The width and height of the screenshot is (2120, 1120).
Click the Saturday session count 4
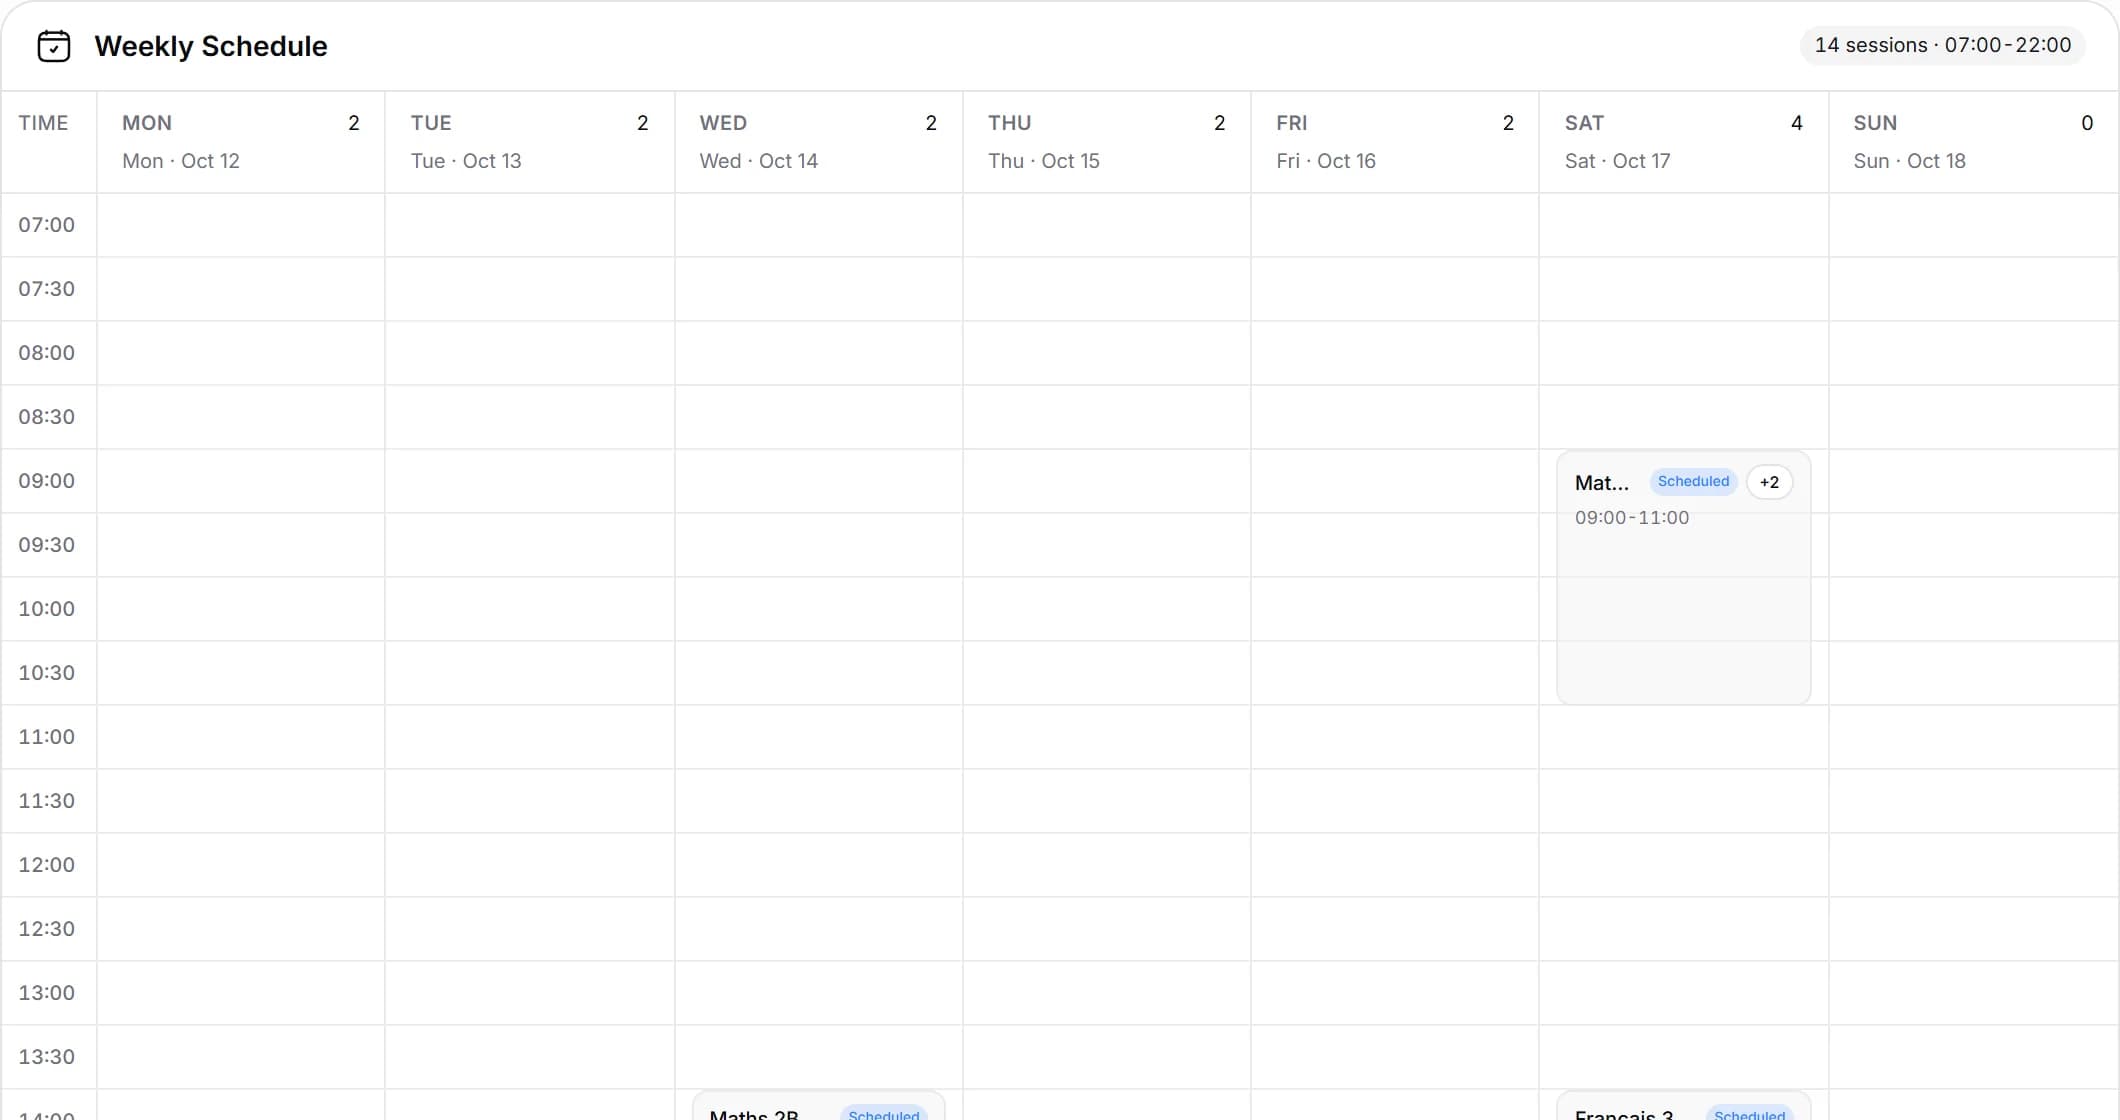click(1796, 123)
